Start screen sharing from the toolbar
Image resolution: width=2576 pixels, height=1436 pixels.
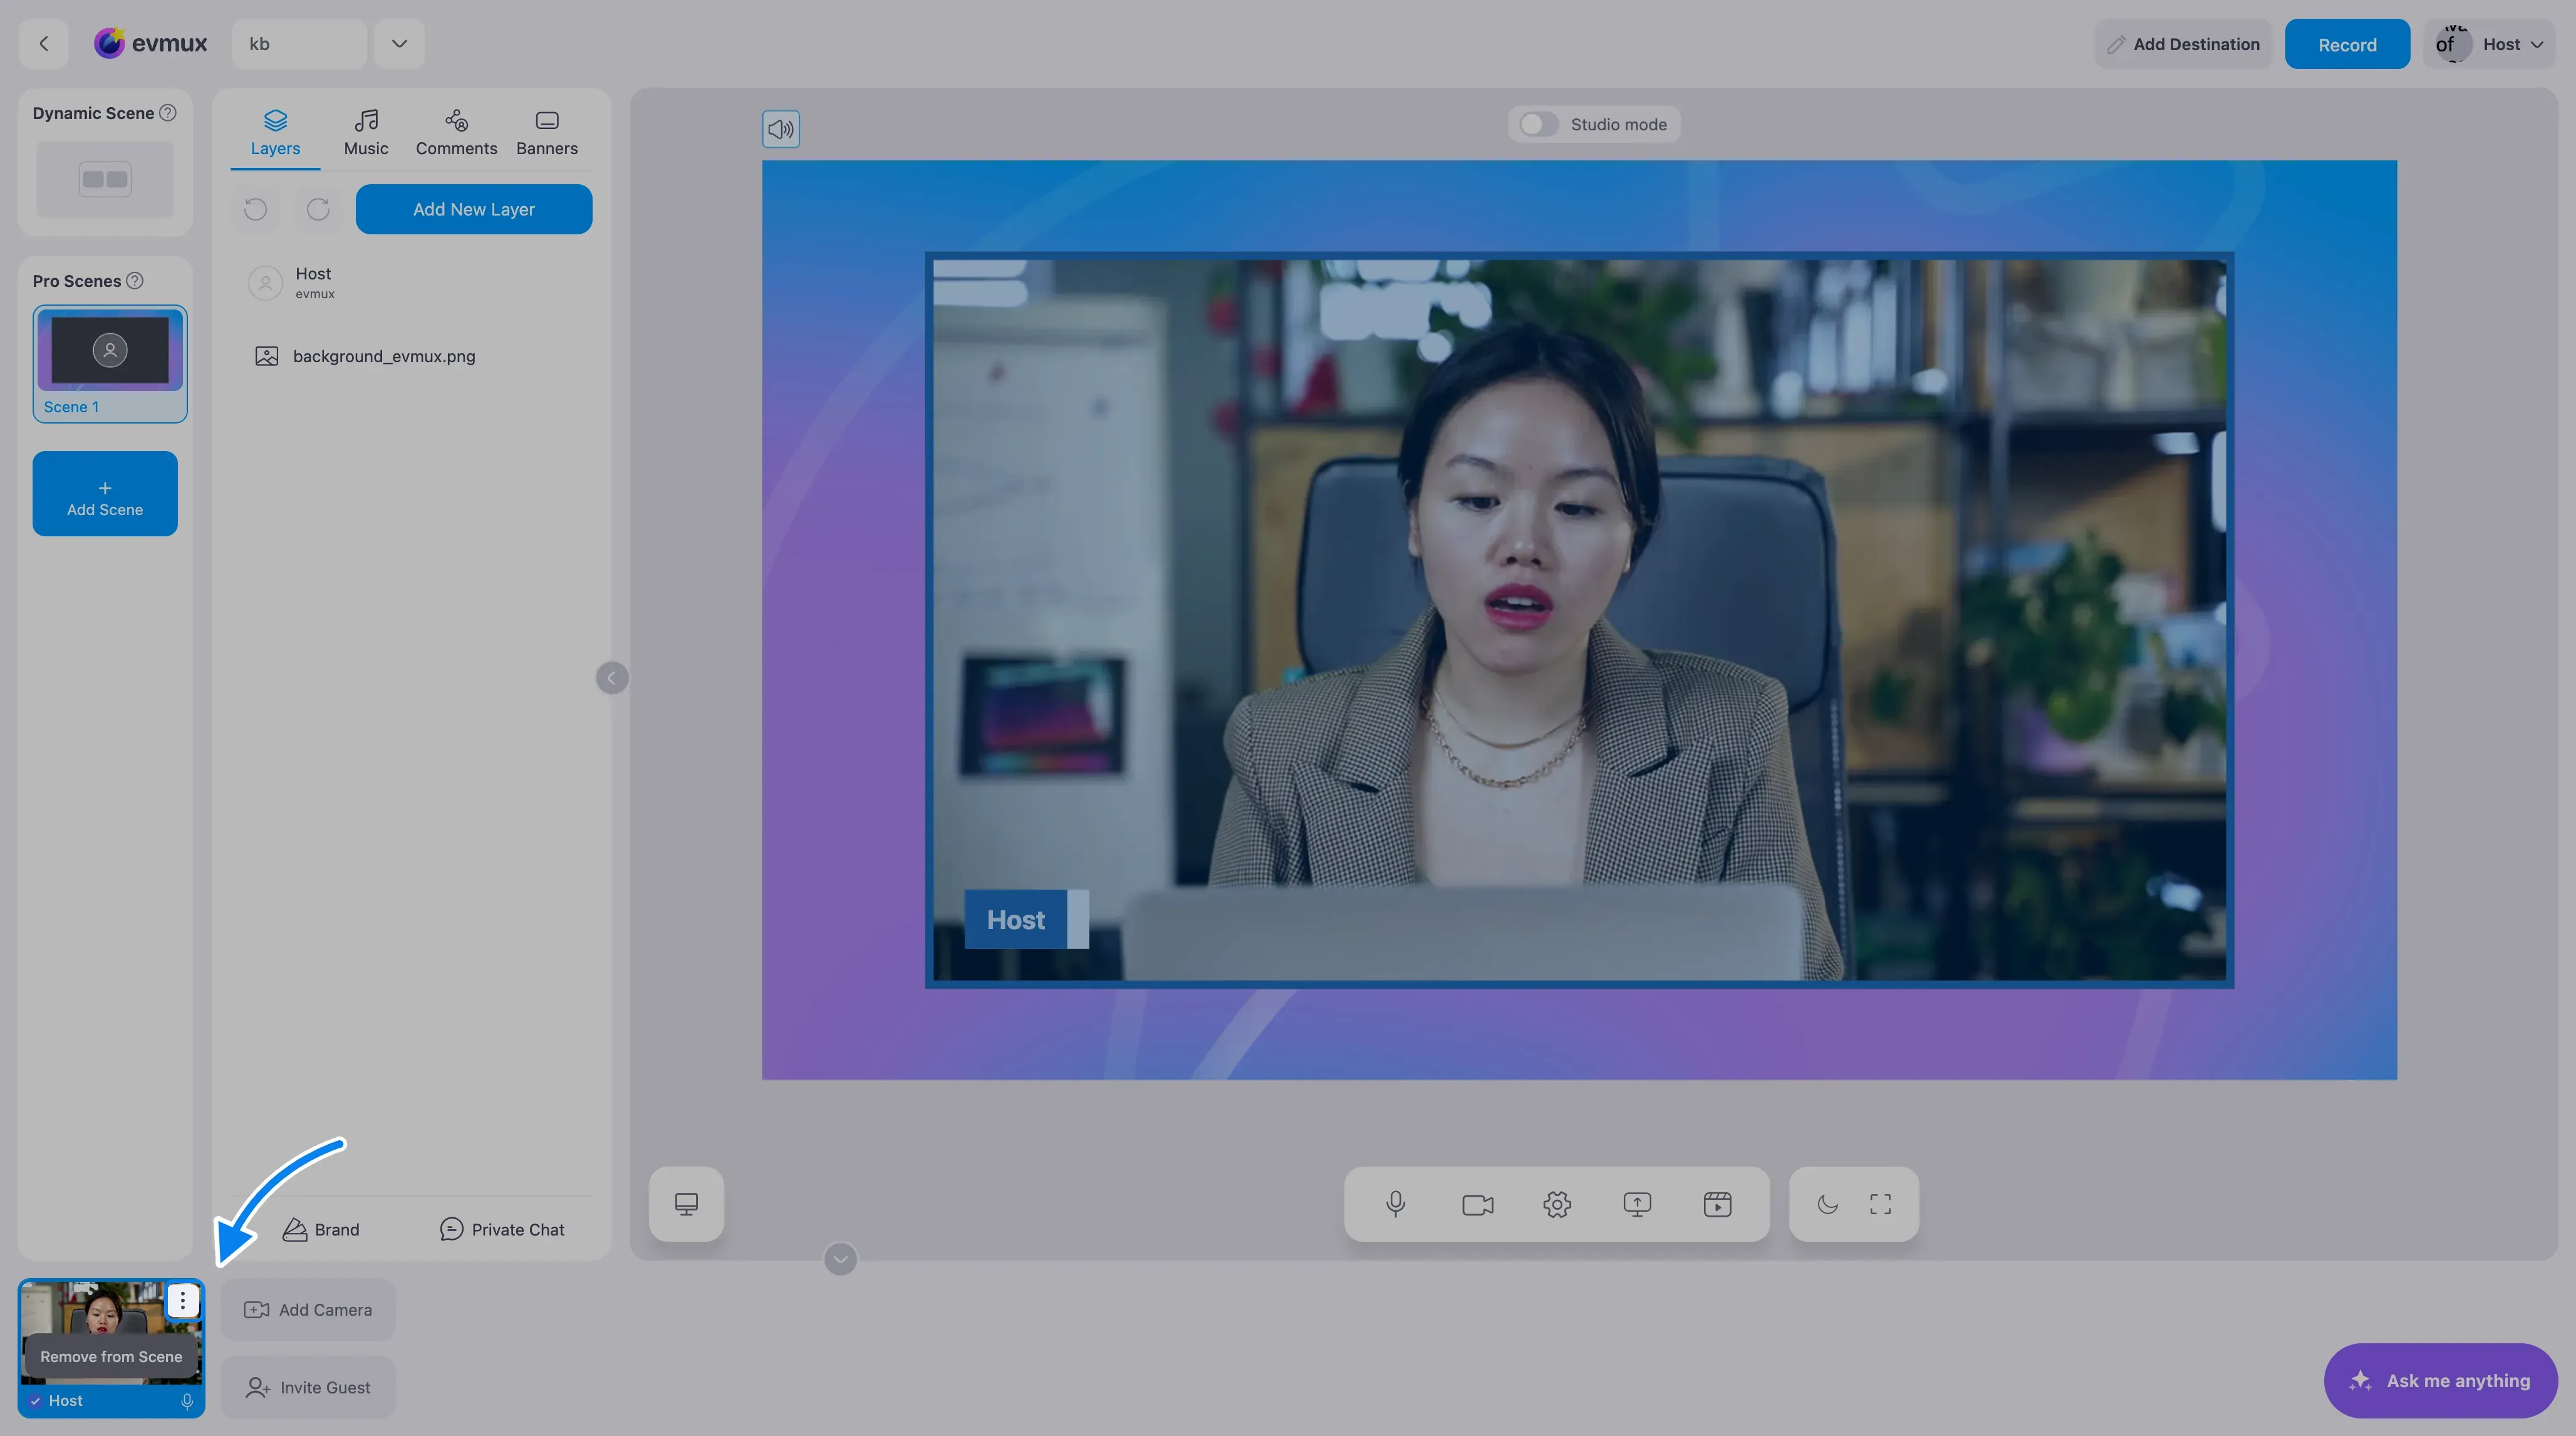click(x=1637, y=1204)
